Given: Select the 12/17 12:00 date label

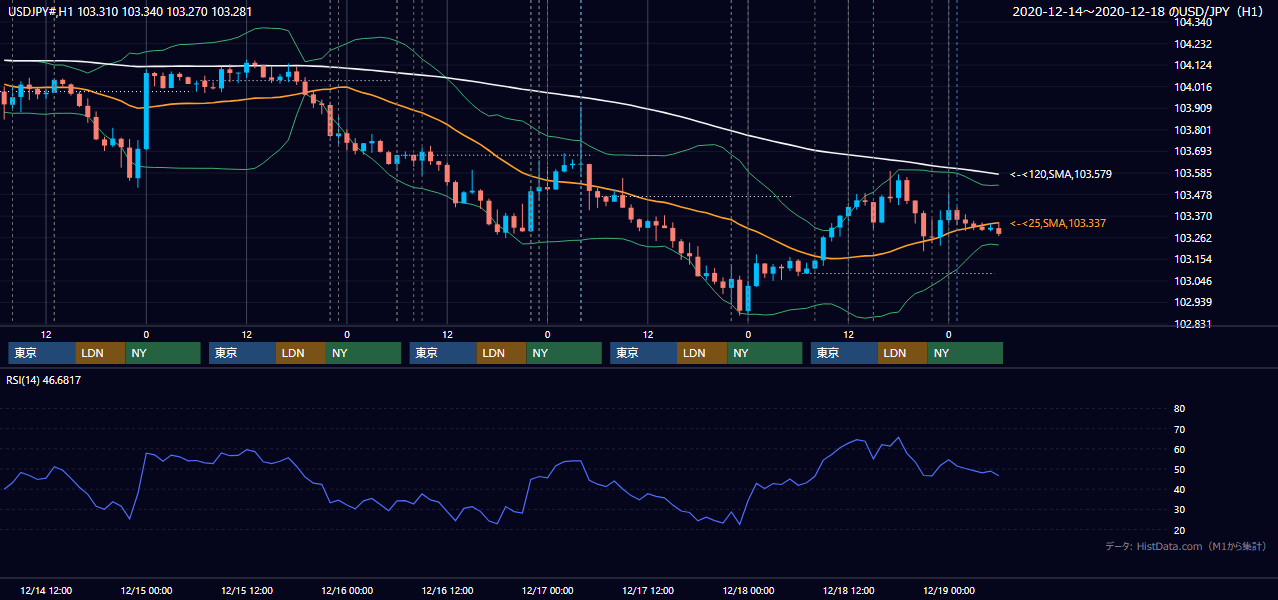Looking at the screenshot, I should click(648, 590).
